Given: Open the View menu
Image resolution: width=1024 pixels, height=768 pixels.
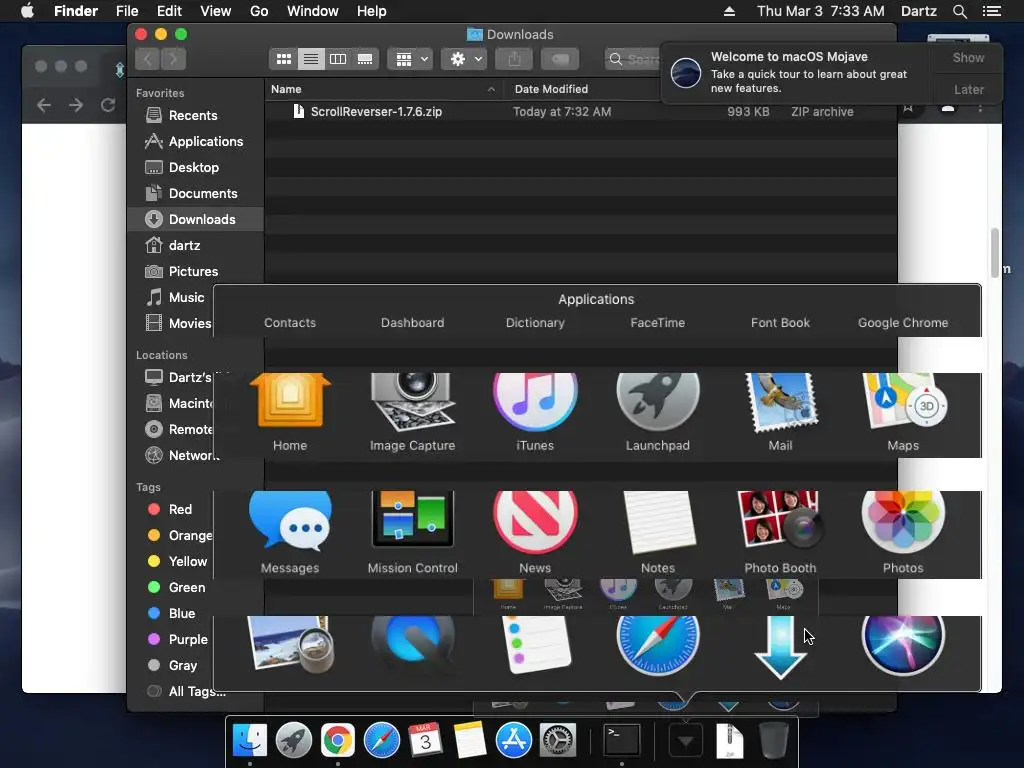Looking at the screenshot, I should pyautogui.click(x=216, y=11).
